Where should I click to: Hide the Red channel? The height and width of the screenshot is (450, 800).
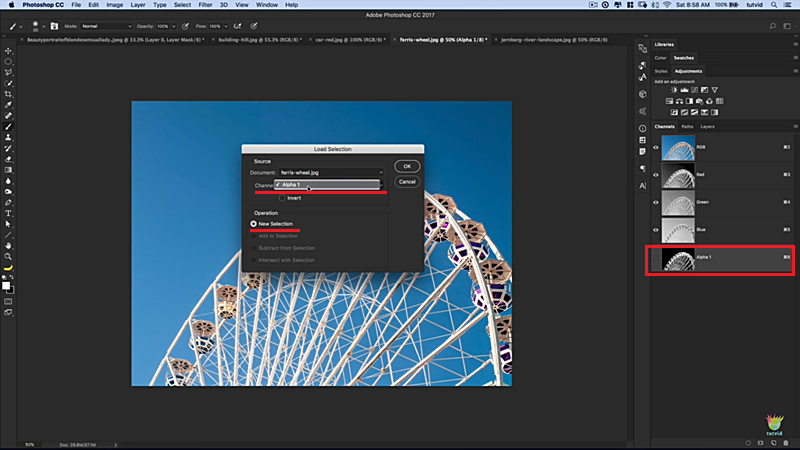coord(656,175)
